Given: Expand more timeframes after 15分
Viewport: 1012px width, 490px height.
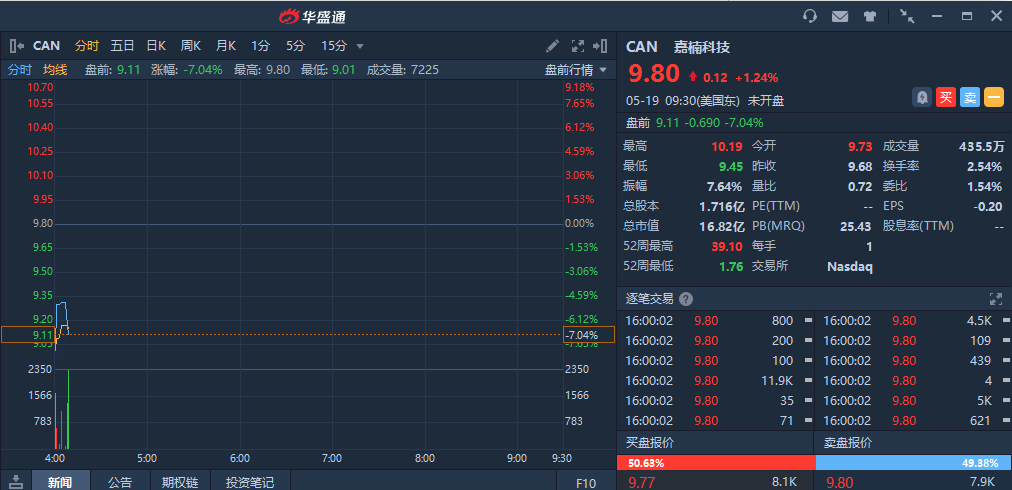Looking at the screenshot, I should tap(360, 46).
